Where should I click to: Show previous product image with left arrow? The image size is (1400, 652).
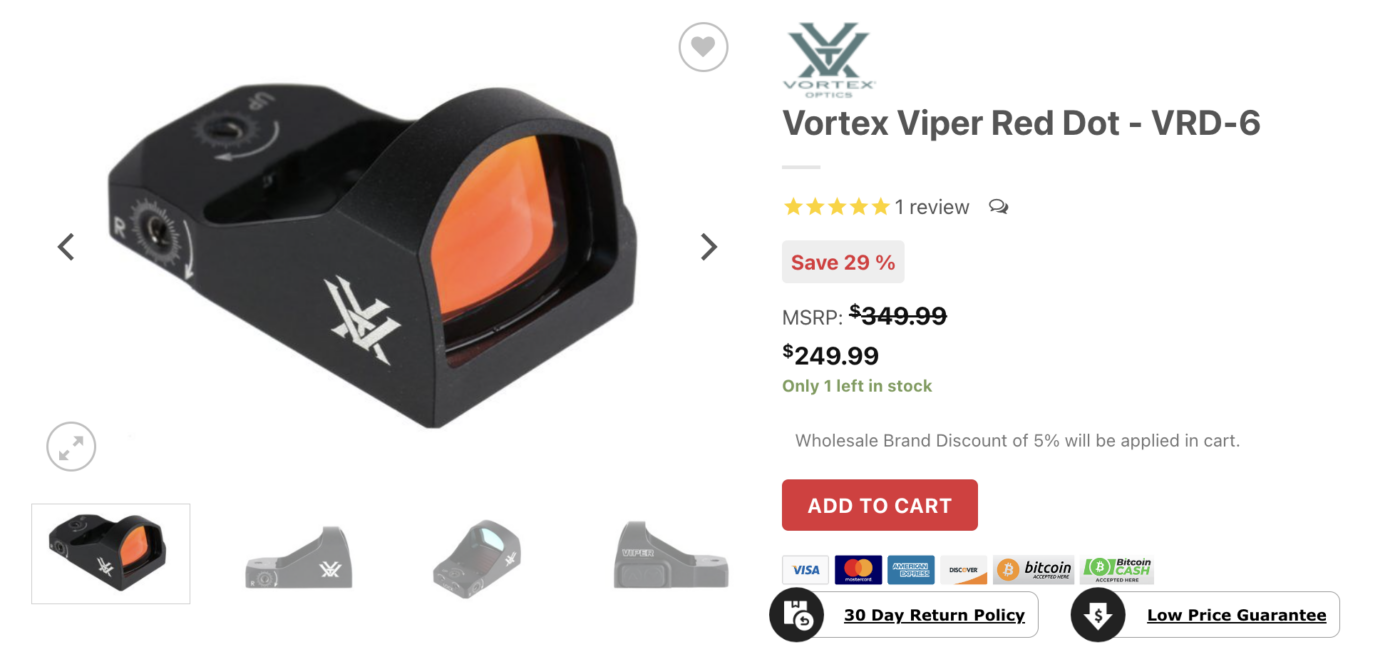[x=66, y=246]
